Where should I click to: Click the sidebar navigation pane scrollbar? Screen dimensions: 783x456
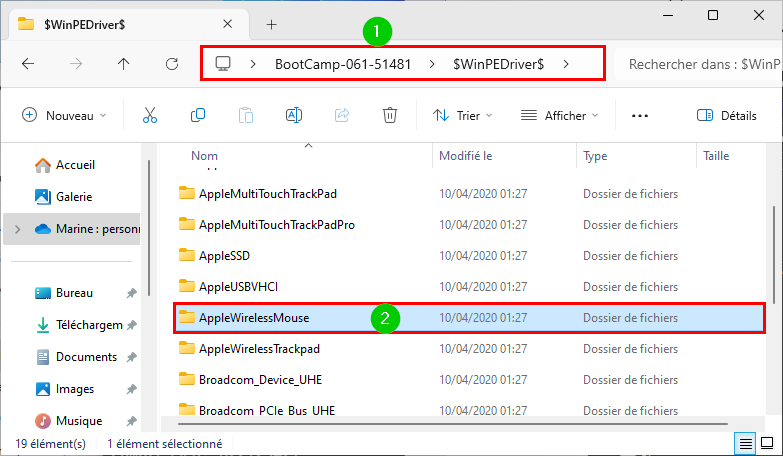coord(149,228)
